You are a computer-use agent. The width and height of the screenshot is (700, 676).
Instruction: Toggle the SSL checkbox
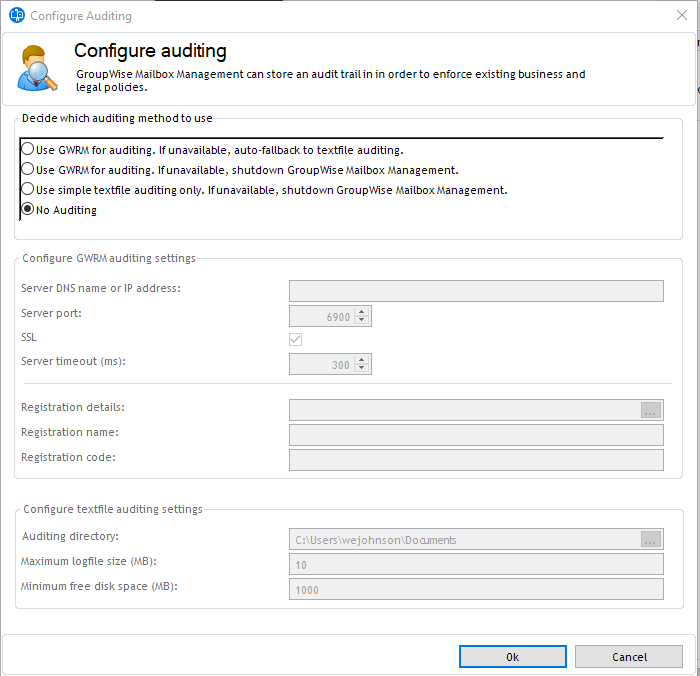296,340
